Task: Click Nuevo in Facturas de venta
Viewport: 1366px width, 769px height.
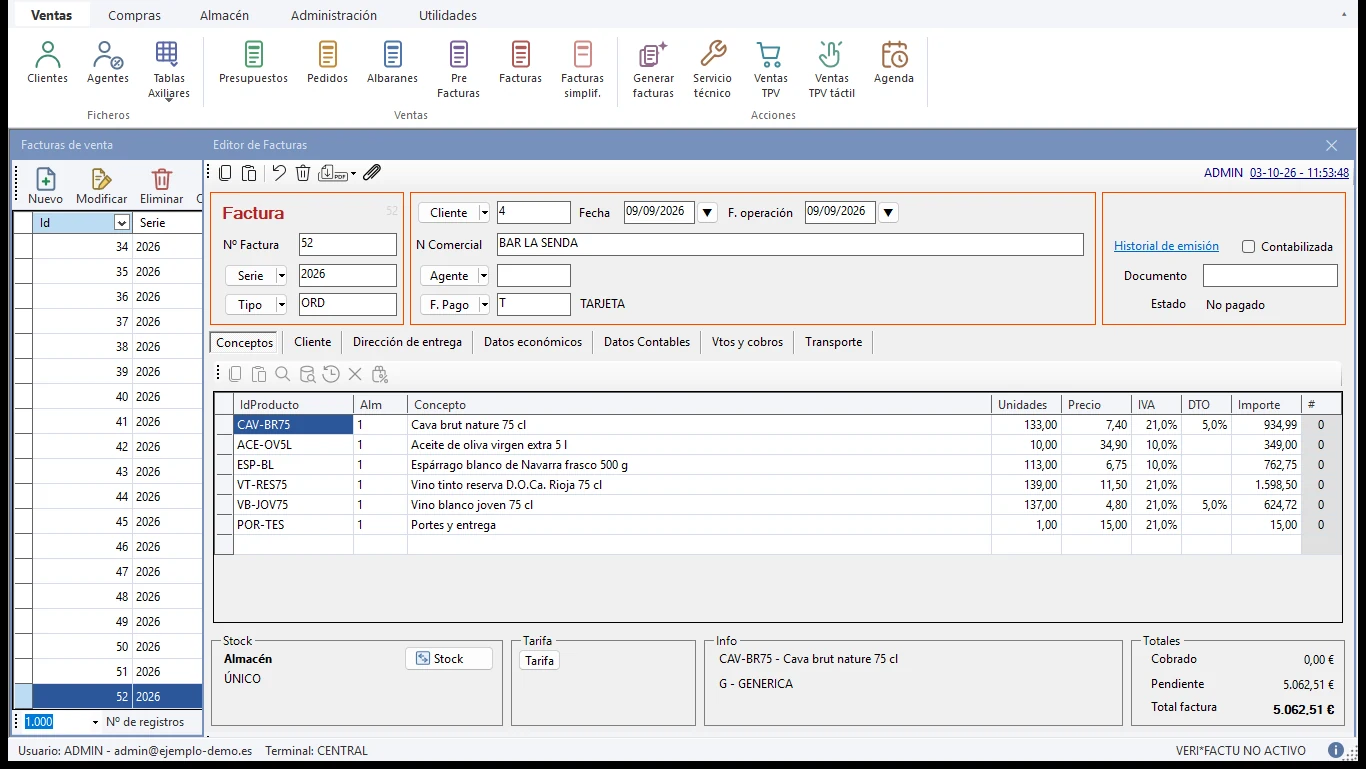Action: coord(46,186)
